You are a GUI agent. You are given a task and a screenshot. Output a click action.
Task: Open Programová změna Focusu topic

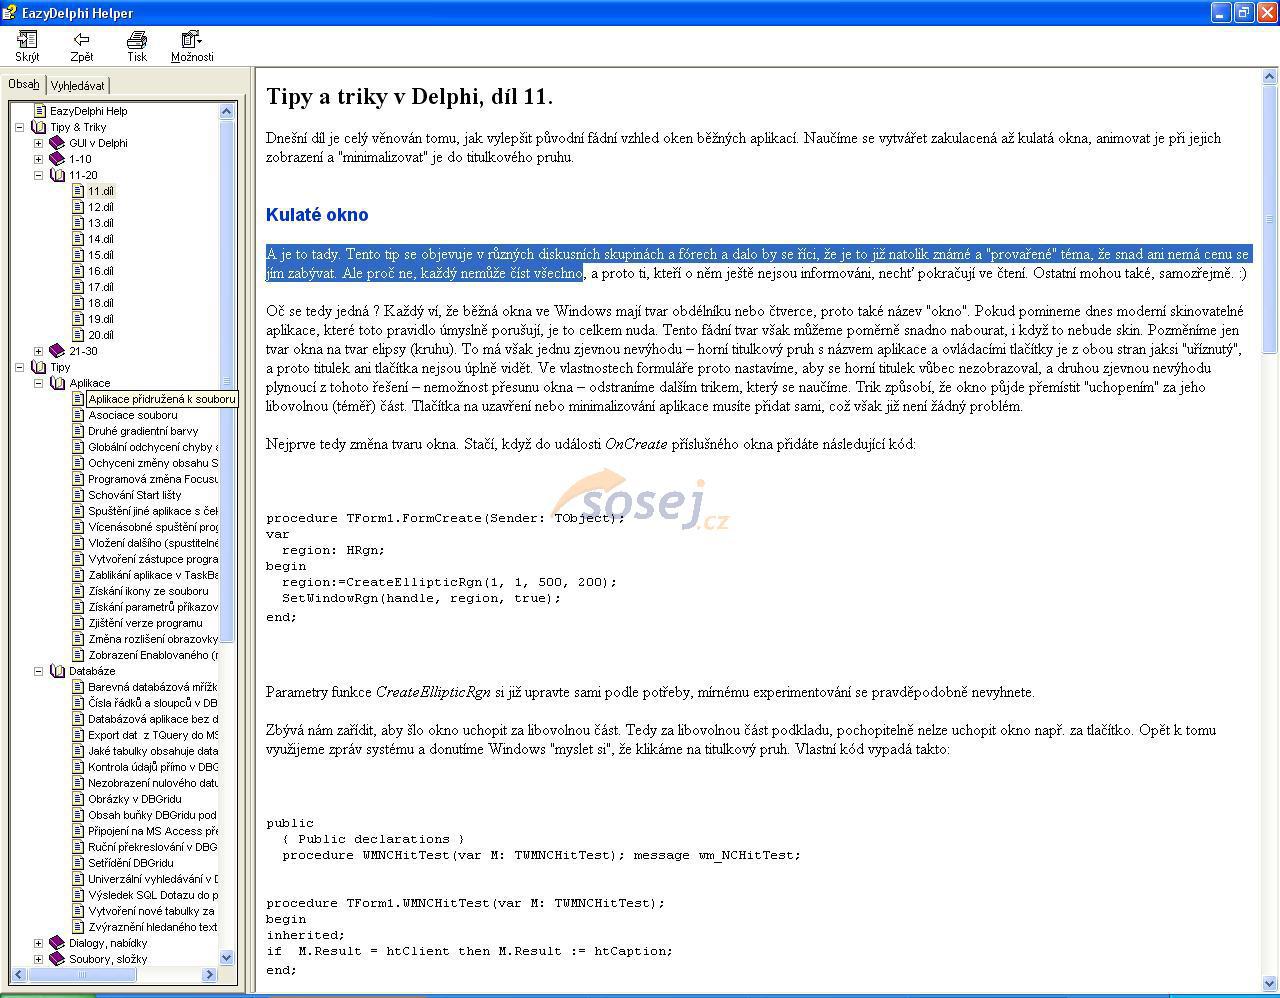pos(152,479)
